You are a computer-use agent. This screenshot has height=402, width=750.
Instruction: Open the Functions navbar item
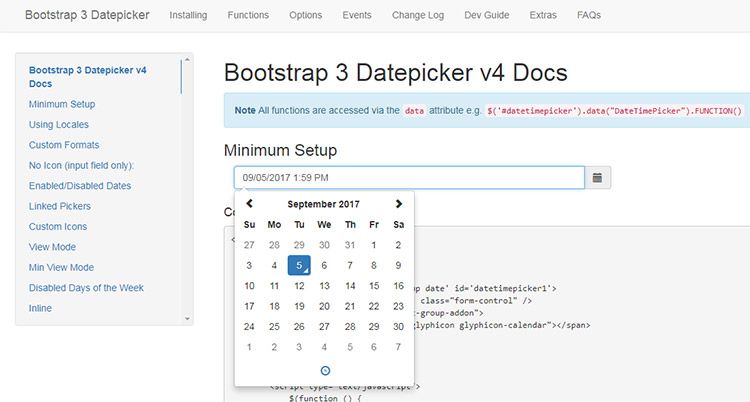[x=248, y=16]
